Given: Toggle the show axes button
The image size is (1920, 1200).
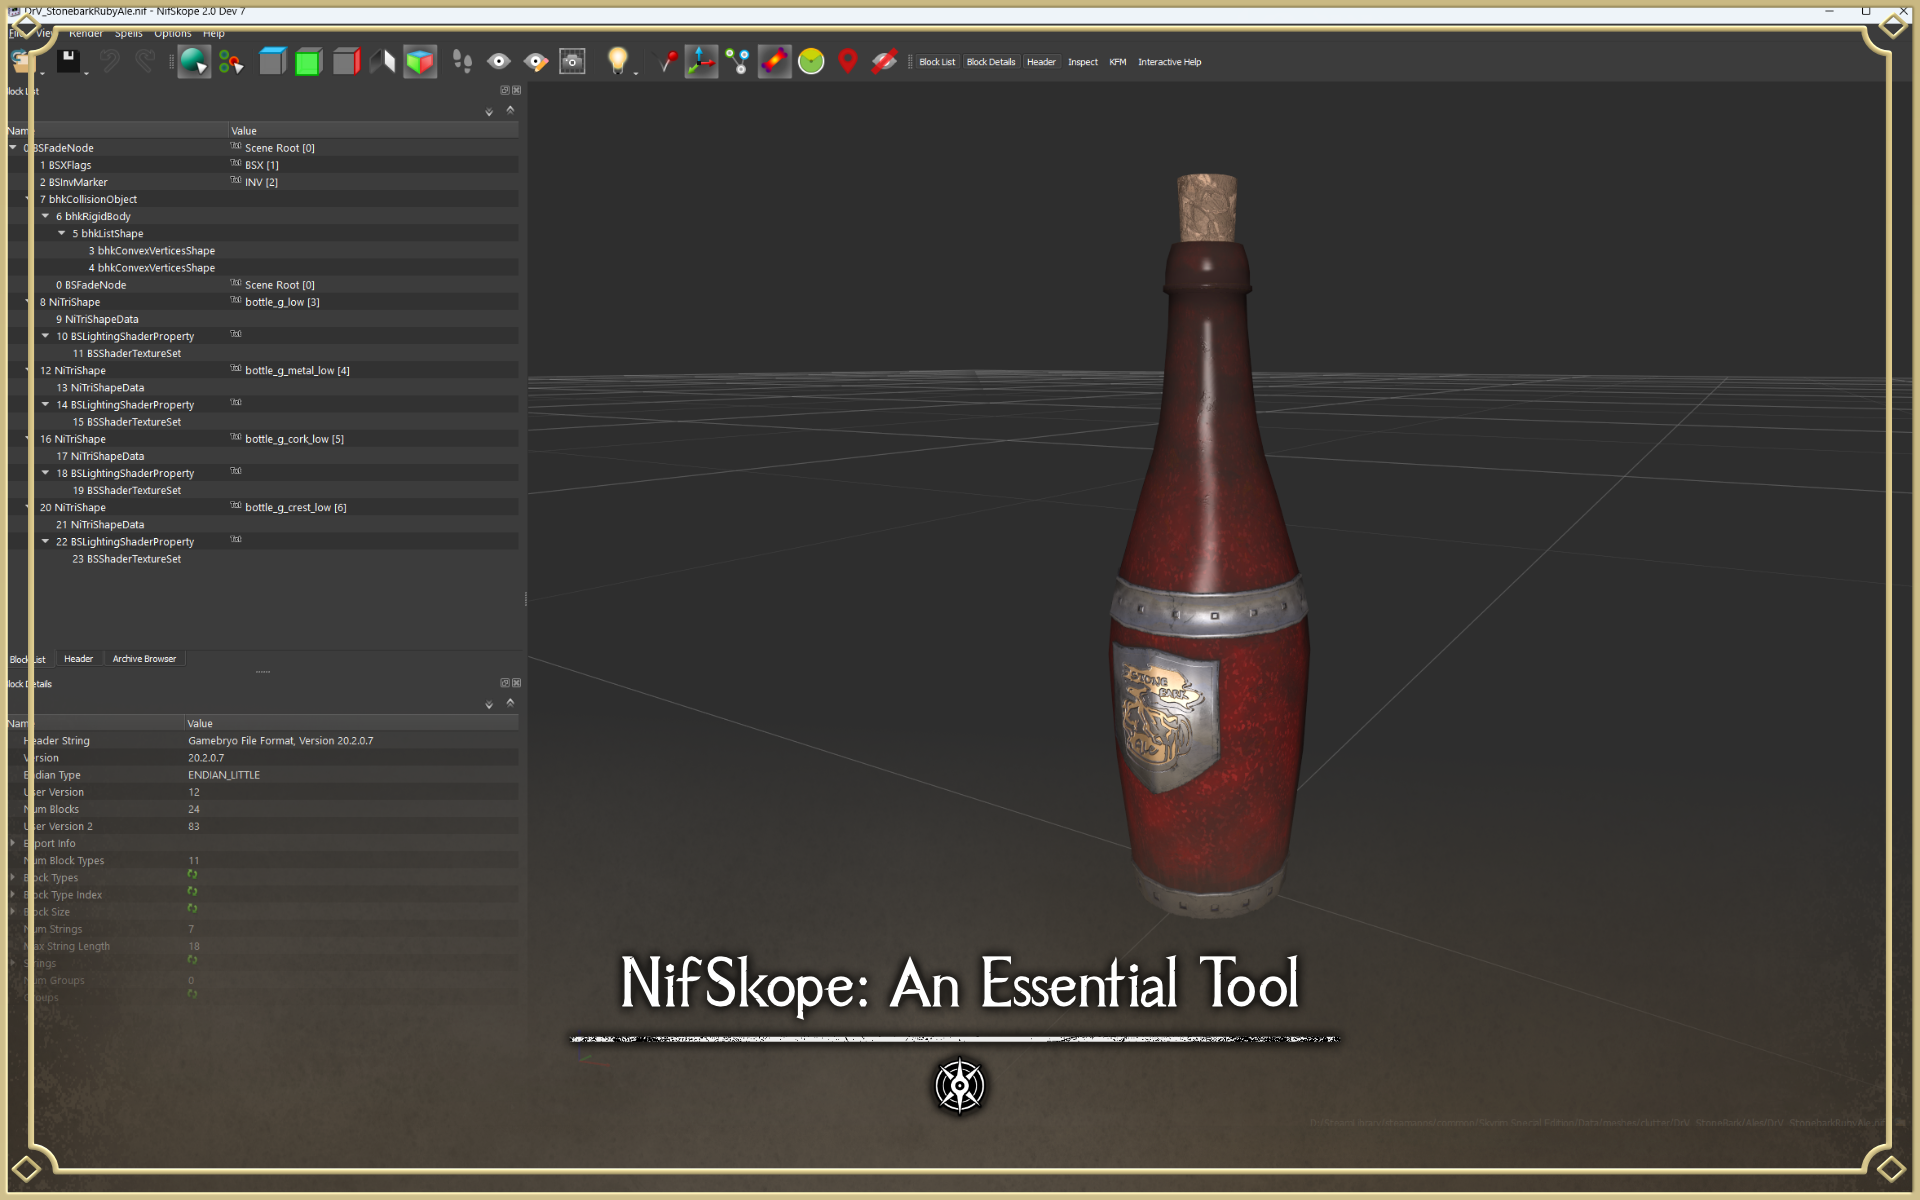Looking at the screenshot, I should point(701,61).
